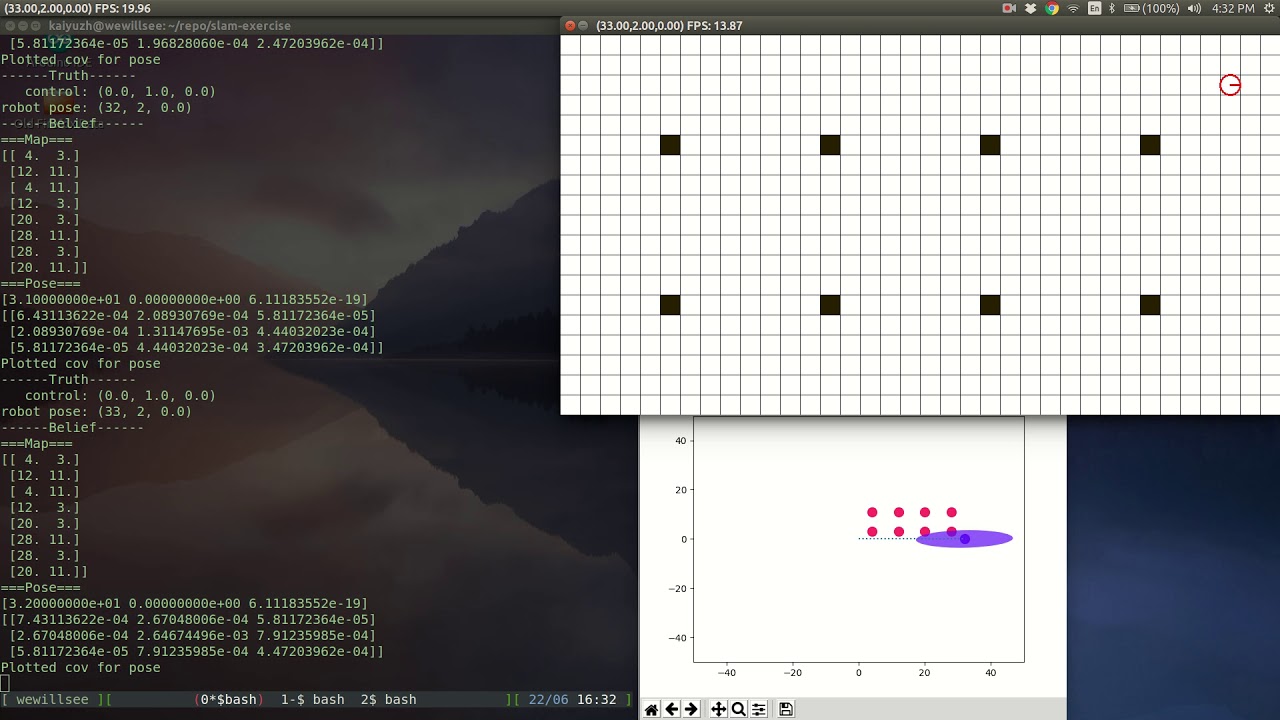
Task: Open the 4:32 PM clock menu
Action: click(1232, 8)
